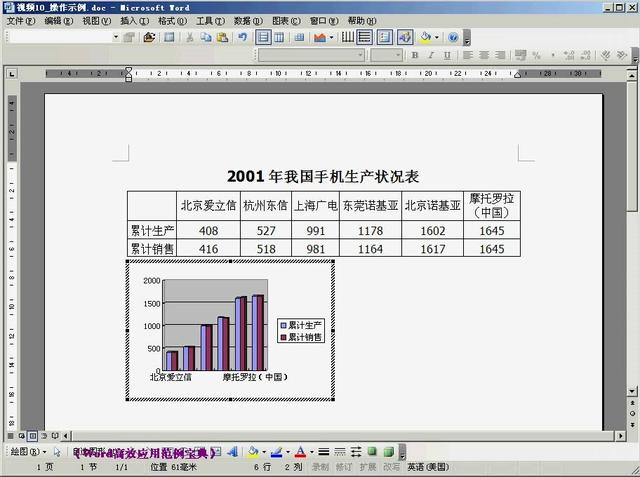Expand the Line Color dropdown arrow
The image size is (640, 477).
288,452
